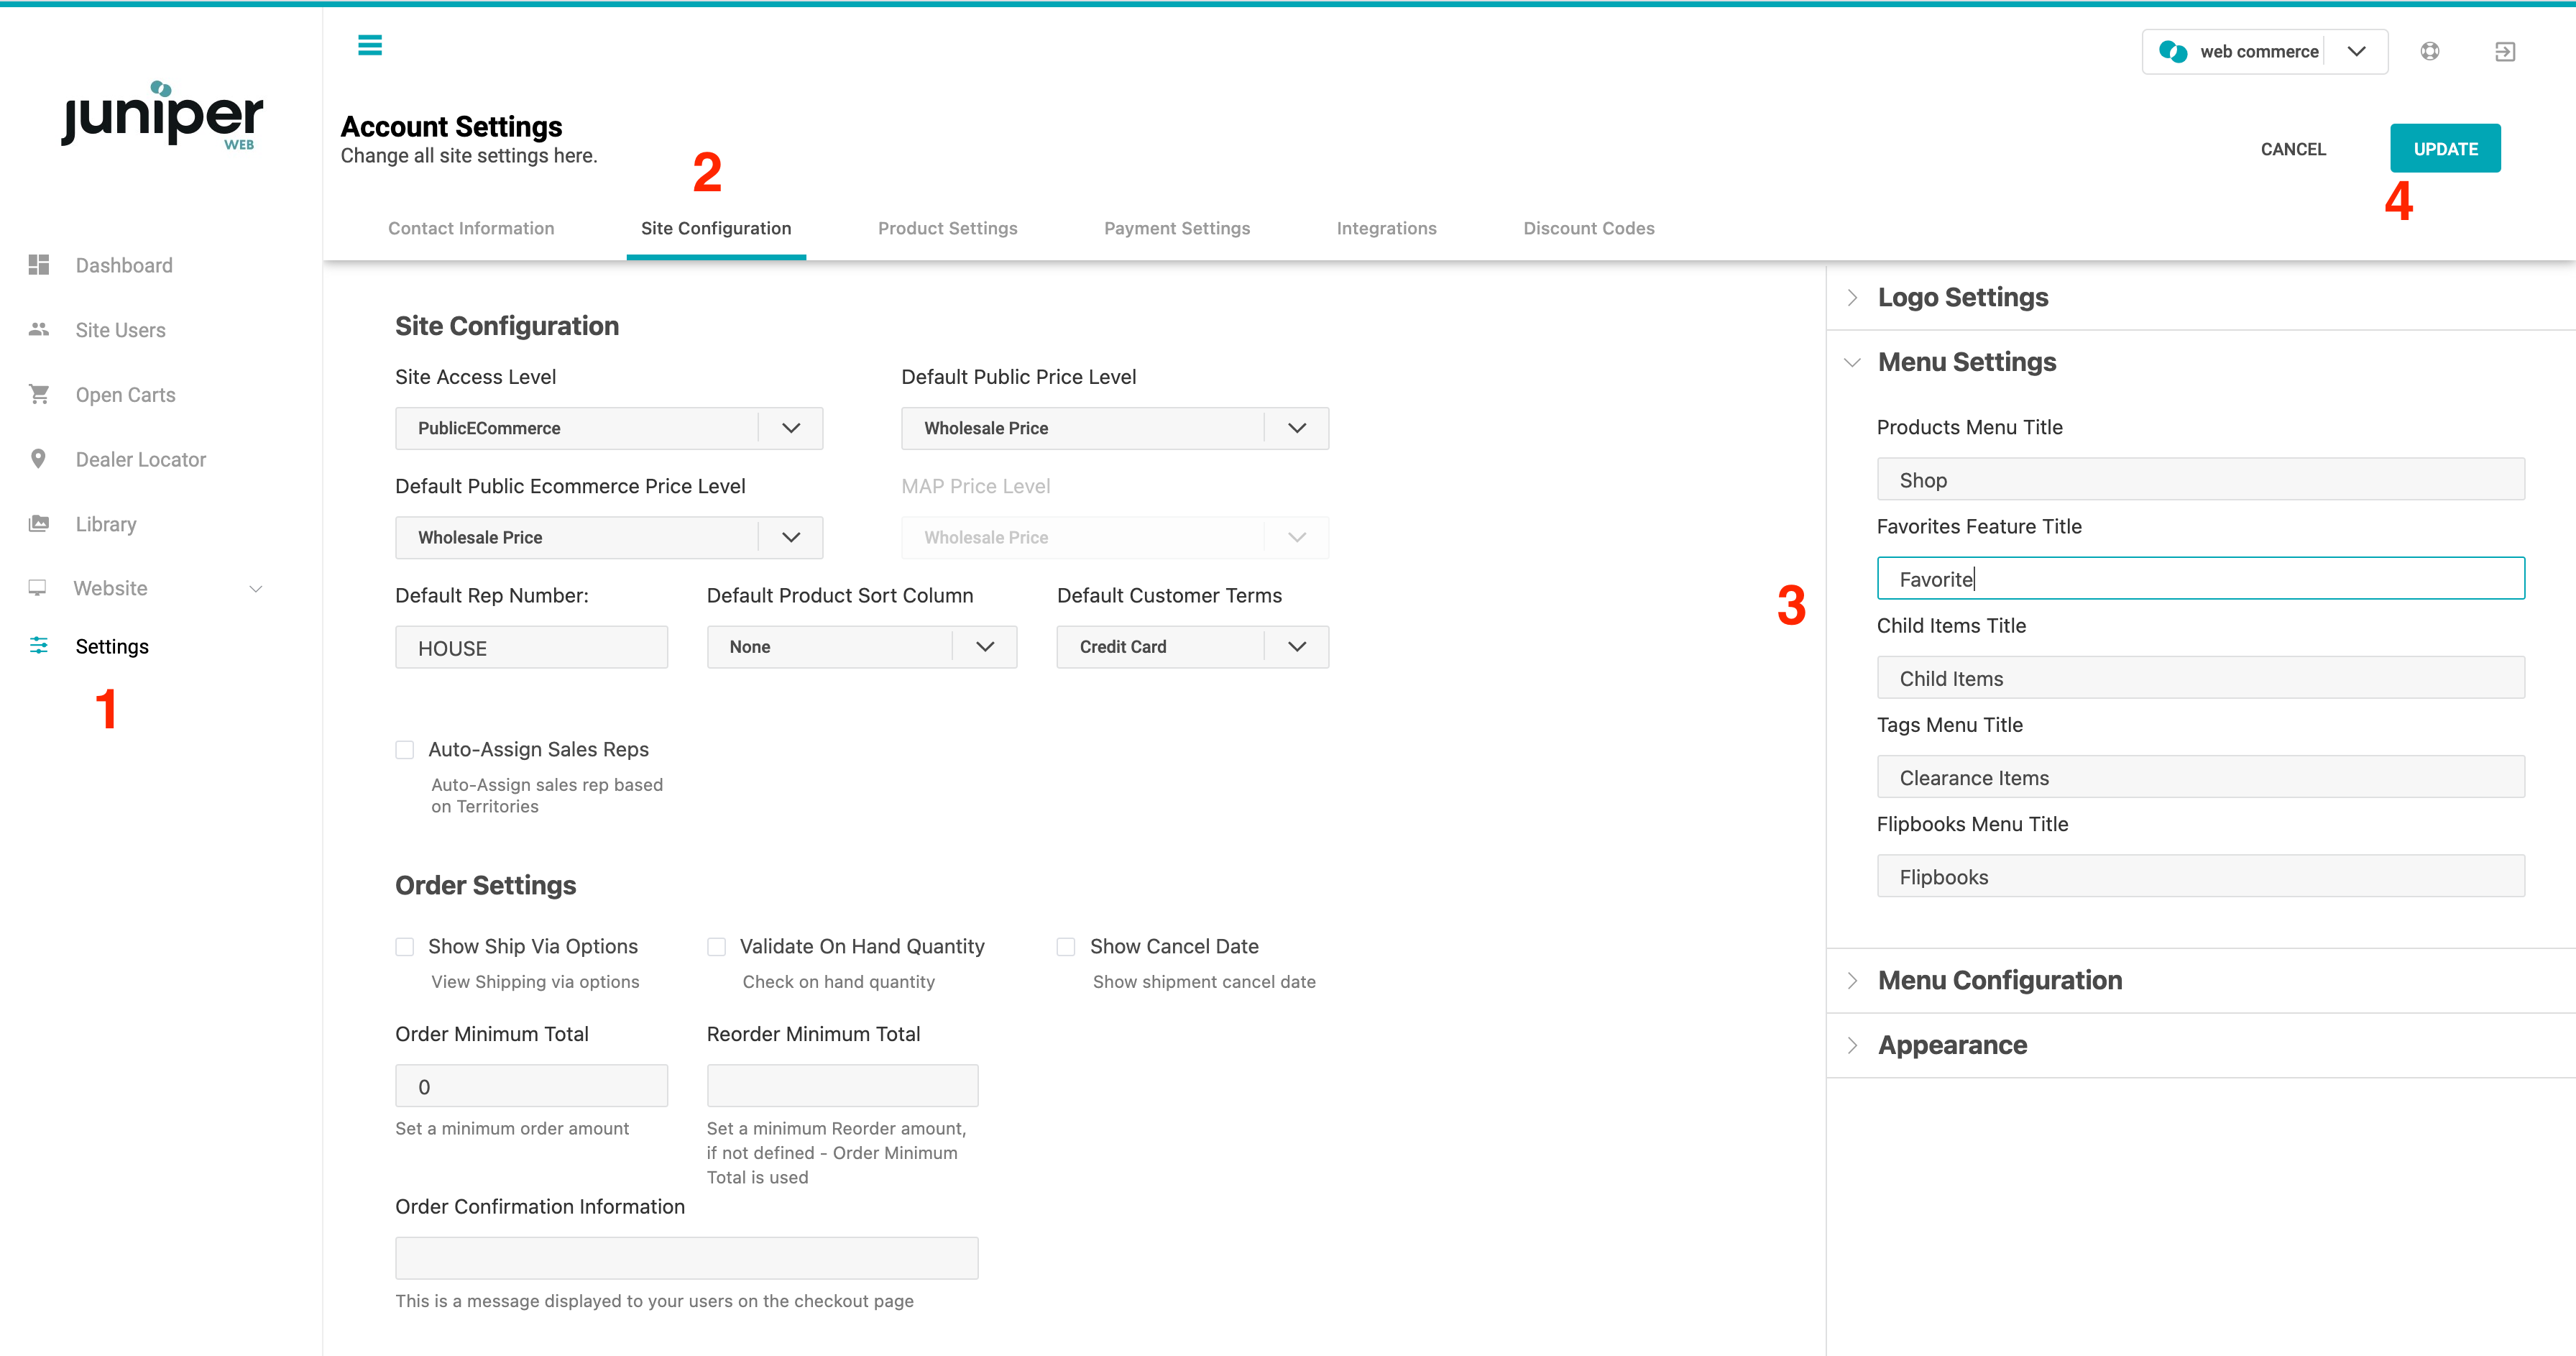Expand the Logo Settings section

pos(1963,297)
